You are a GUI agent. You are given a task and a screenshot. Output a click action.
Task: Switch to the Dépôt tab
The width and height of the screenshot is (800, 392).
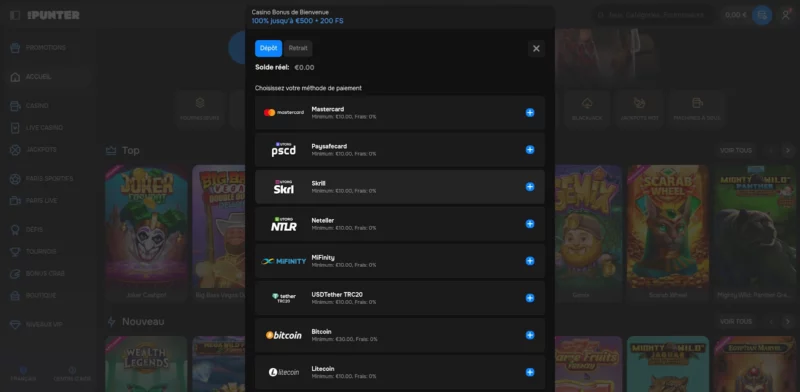click(x=268, y=48)
